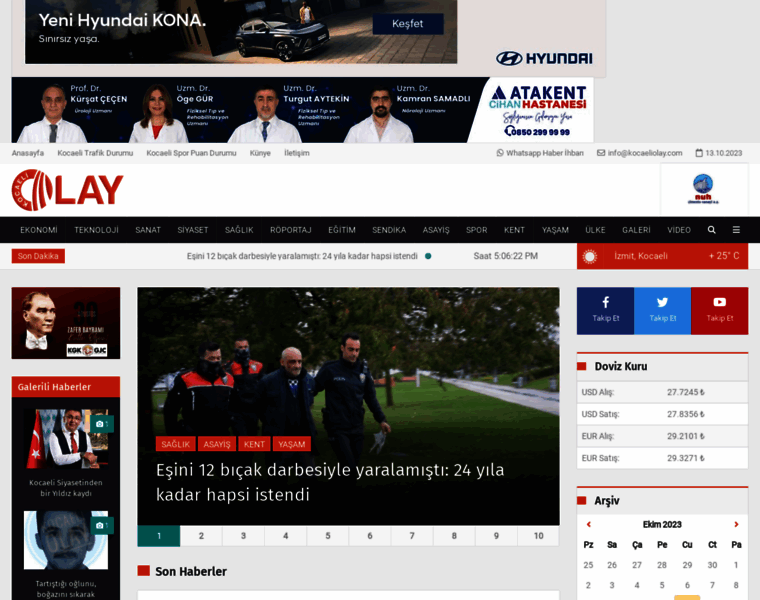Select slide 1 in the headline slider
Screen dimensions: 760x600
pos(159,536)
